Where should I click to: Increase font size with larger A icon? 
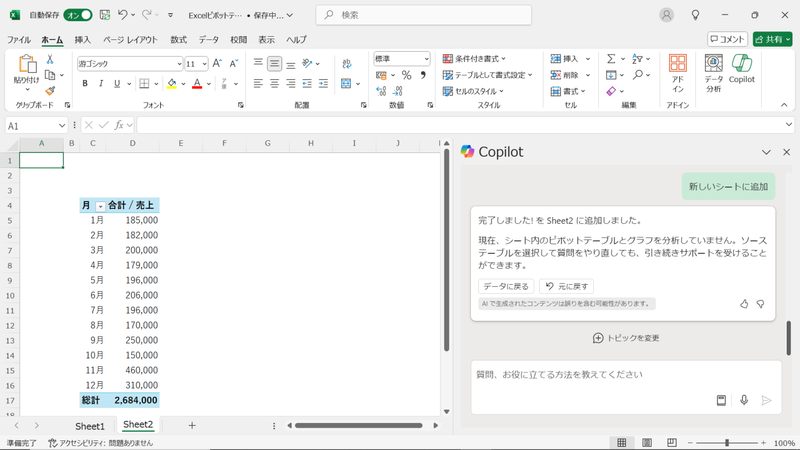(x=217, y=63)
